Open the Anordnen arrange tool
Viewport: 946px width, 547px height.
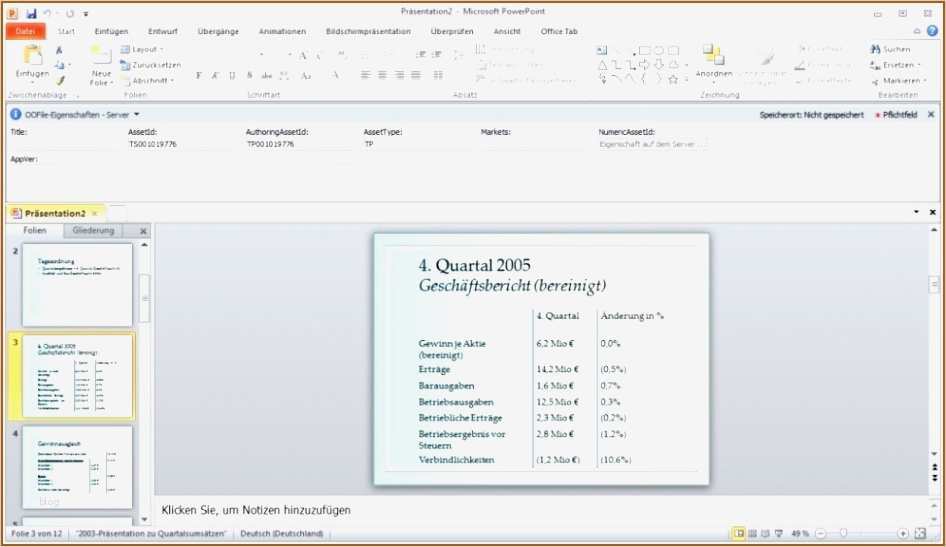(713, 58)
